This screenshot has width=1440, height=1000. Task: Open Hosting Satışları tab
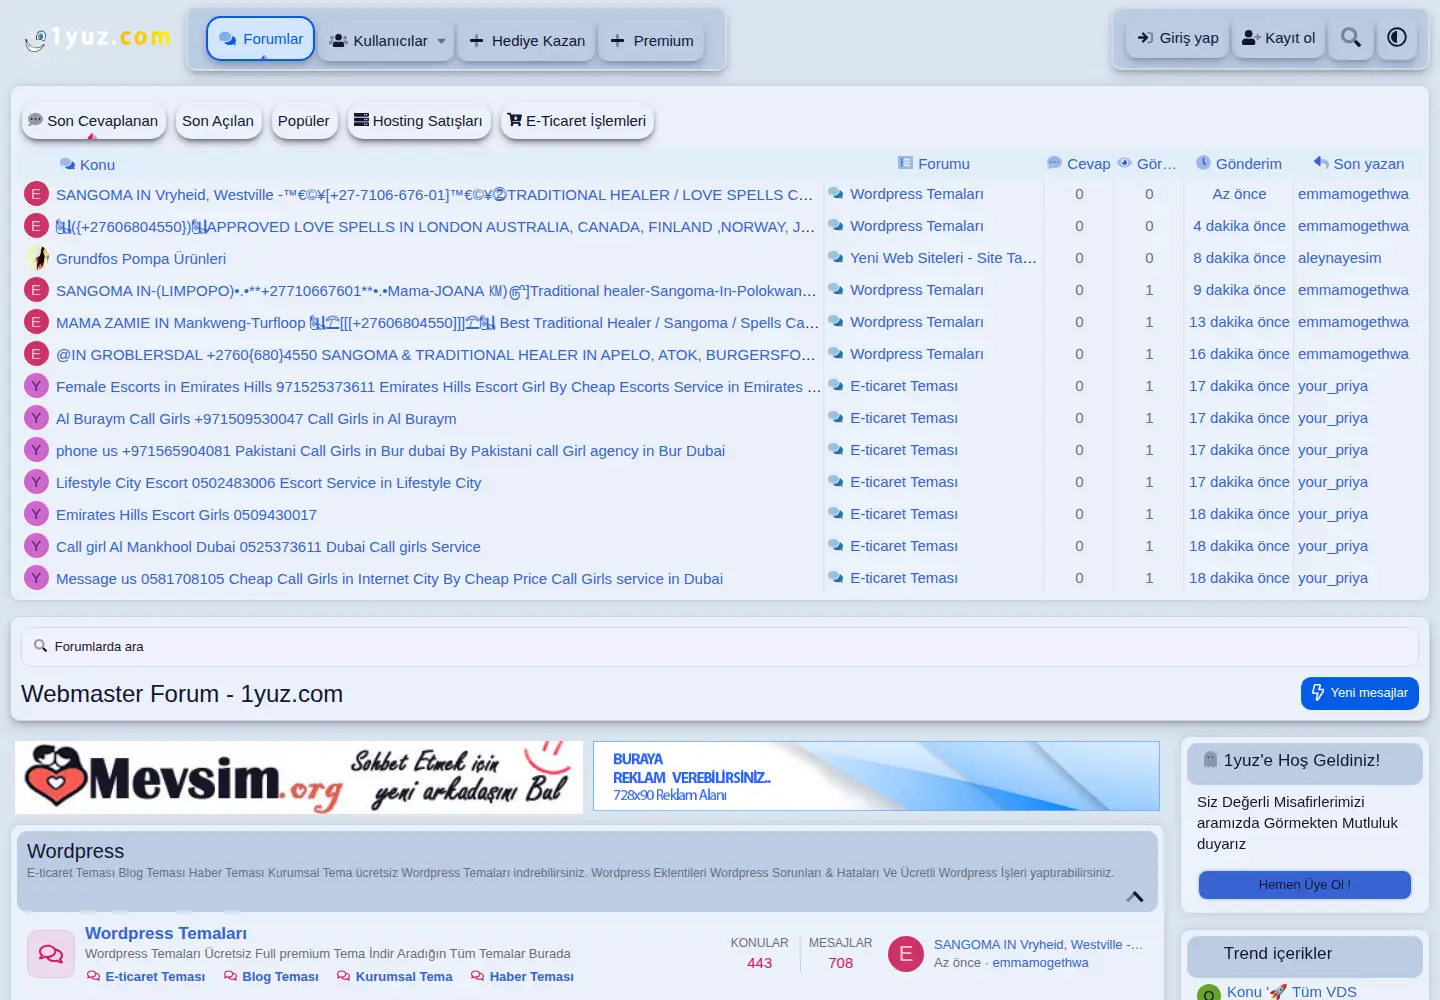pos(419,121)
